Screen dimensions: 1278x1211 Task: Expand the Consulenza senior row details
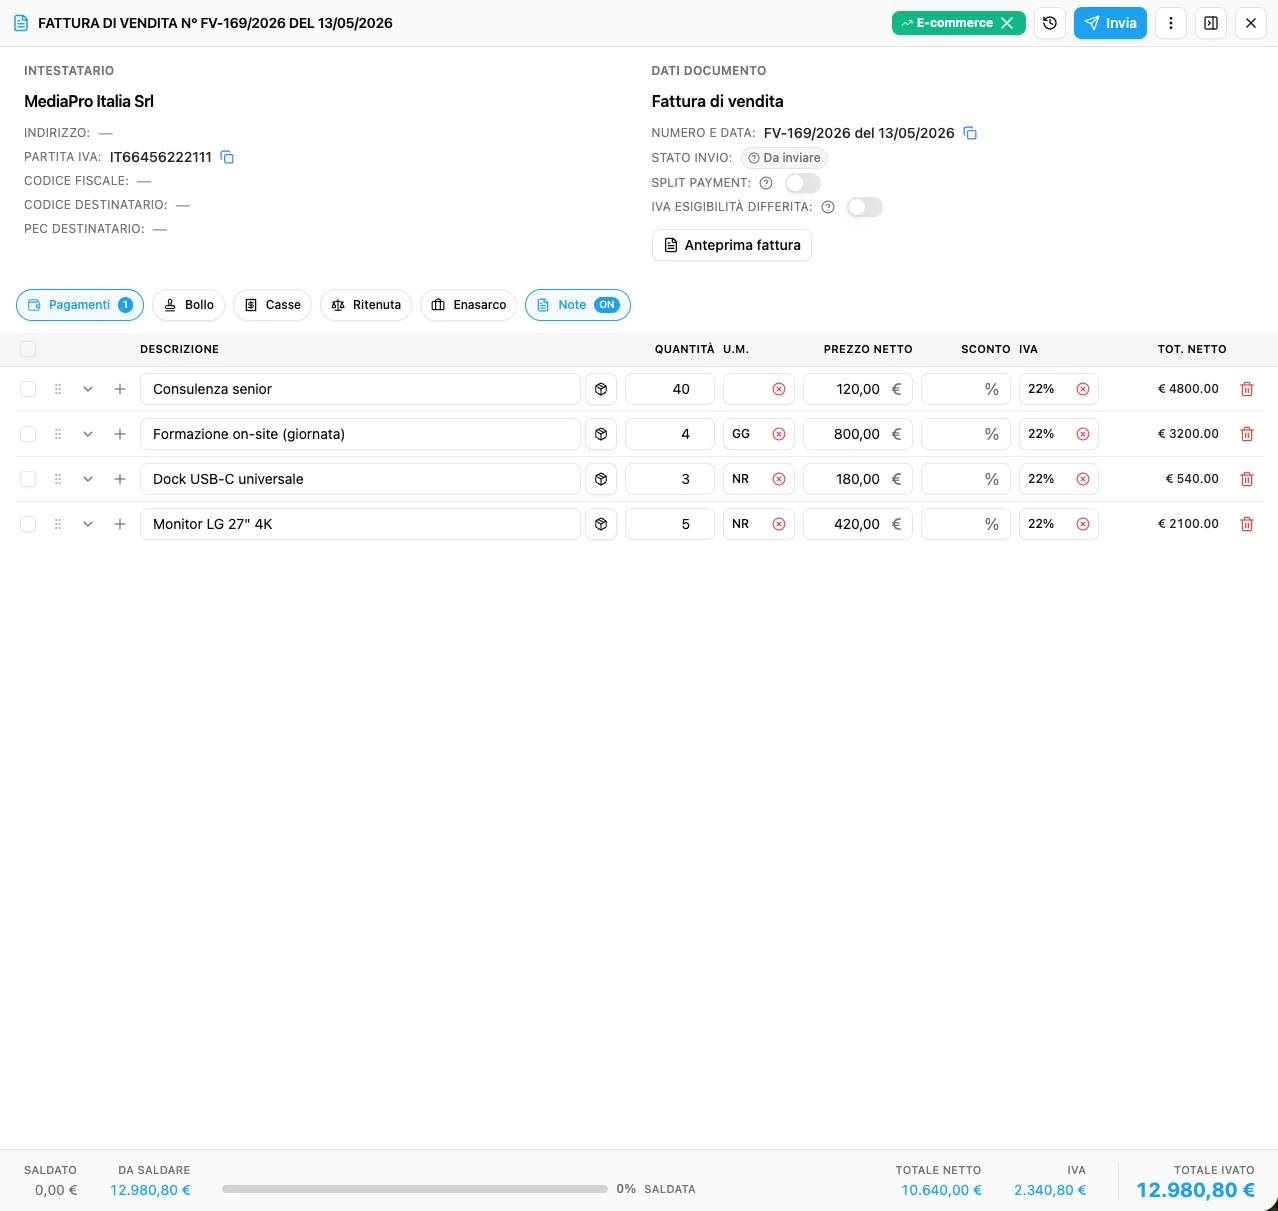pos(88,389)
